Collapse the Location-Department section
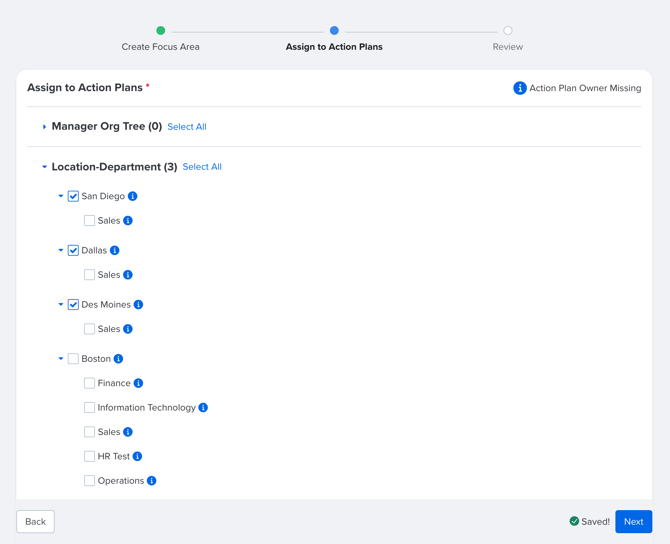 [44, 167]
